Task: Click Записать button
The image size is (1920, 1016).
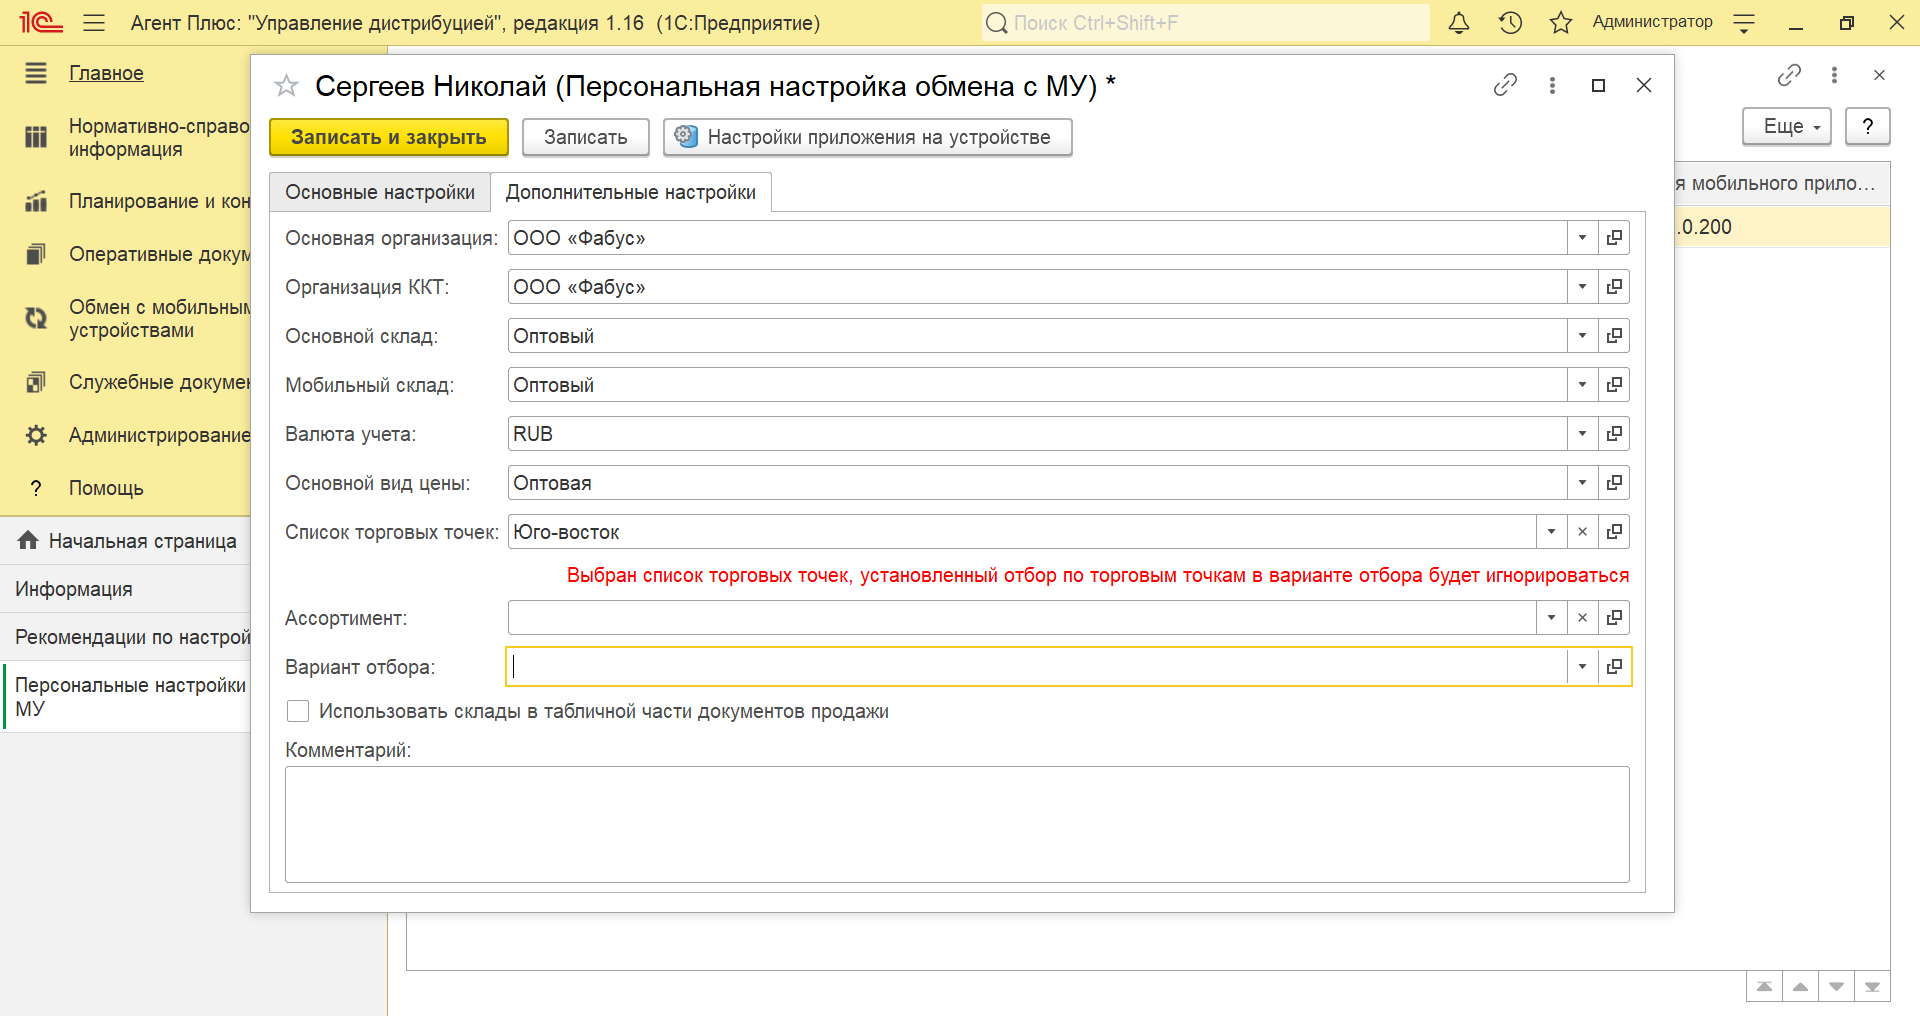Action: pyautogui.click(x=586, y=137)
